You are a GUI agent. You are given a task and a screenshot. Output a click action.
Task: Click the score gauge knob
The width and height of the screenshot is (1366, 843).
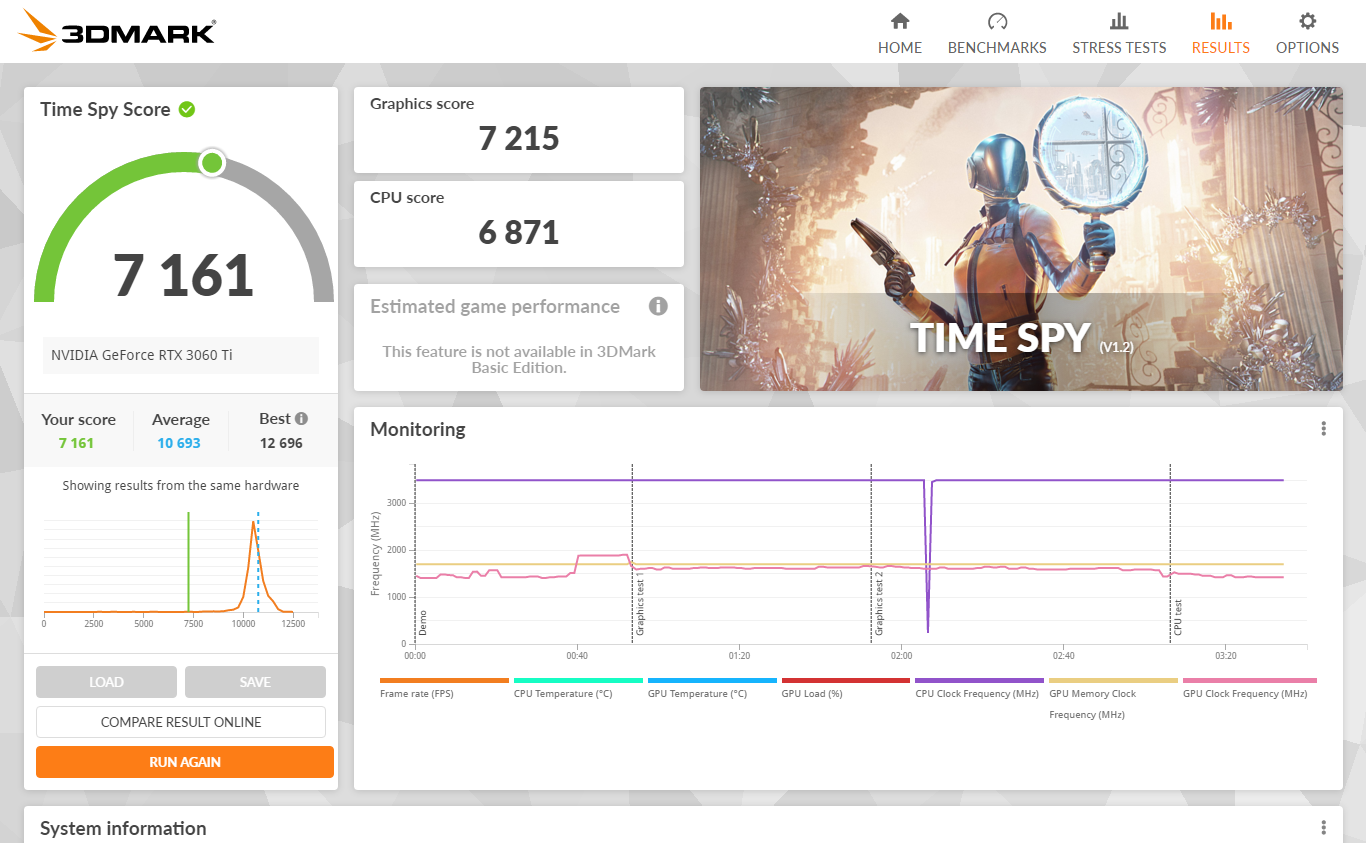point(211,163)
